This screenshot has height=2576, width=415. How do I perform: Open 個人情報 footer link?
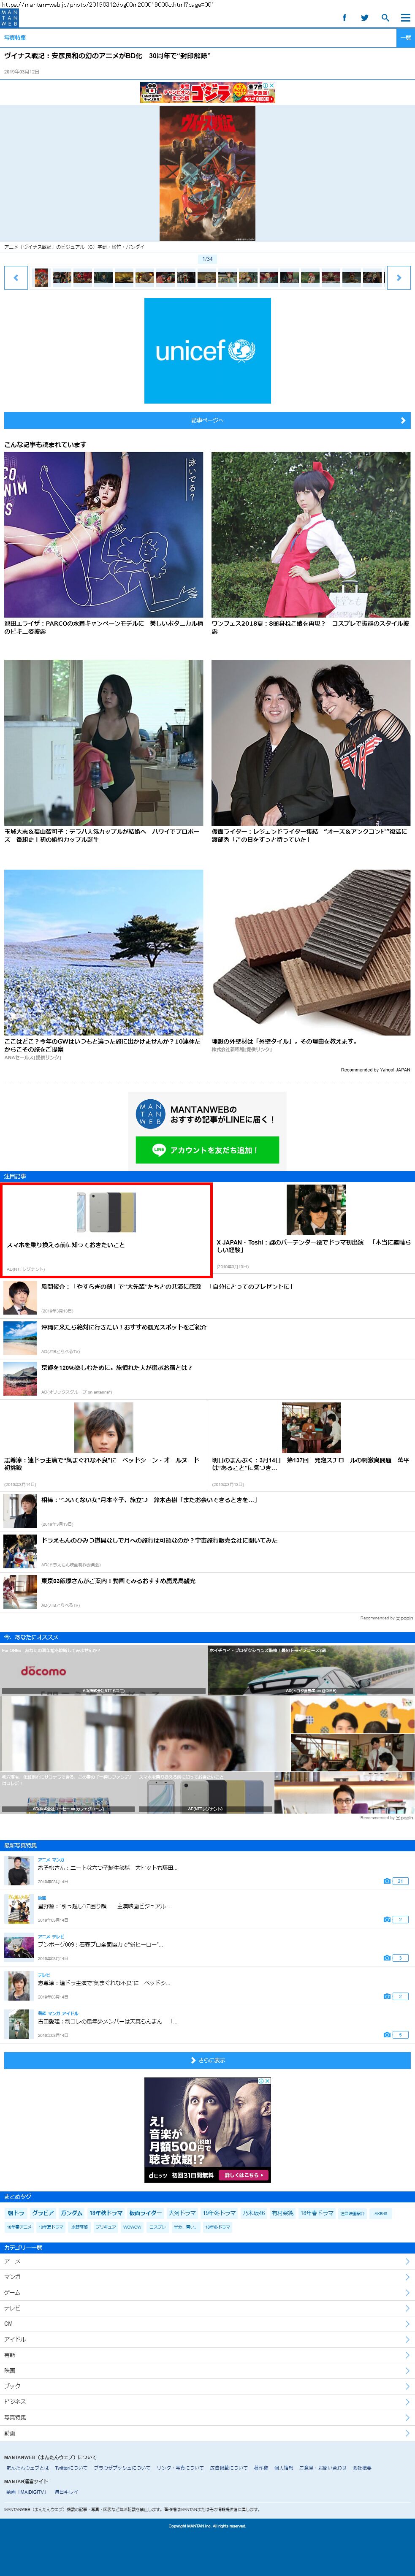(284, 2468)
